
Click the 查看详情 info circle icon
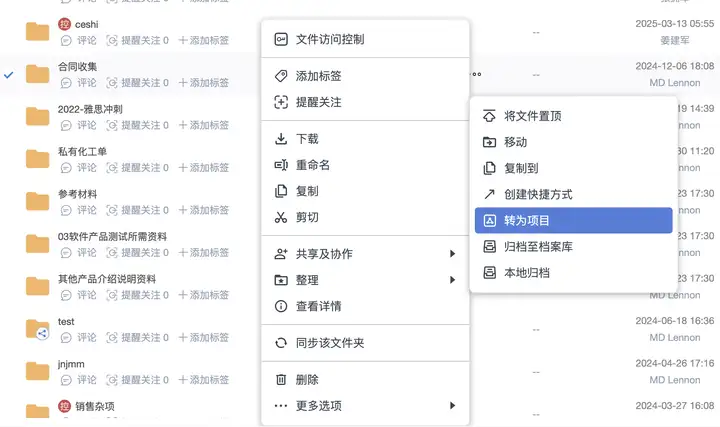[281, 306]
